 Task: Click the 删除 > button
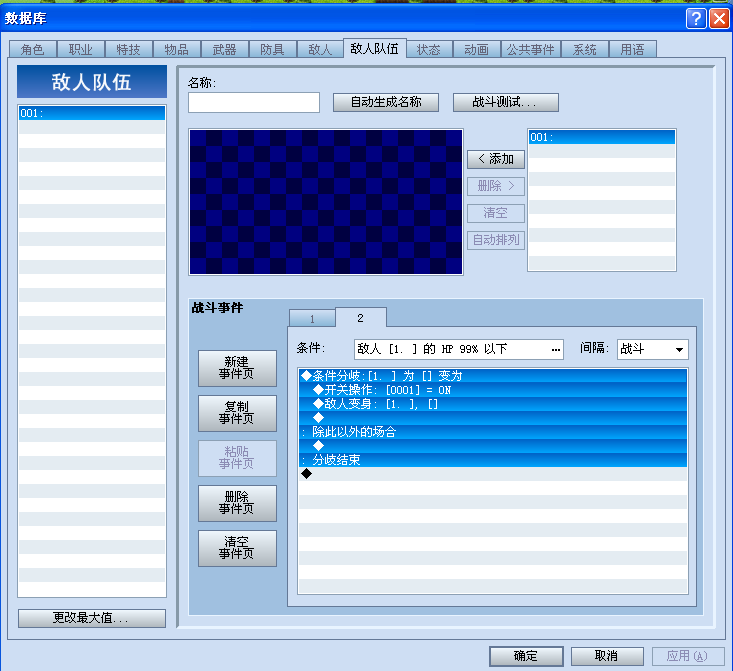pyautogui.click(x=496, y=186)
